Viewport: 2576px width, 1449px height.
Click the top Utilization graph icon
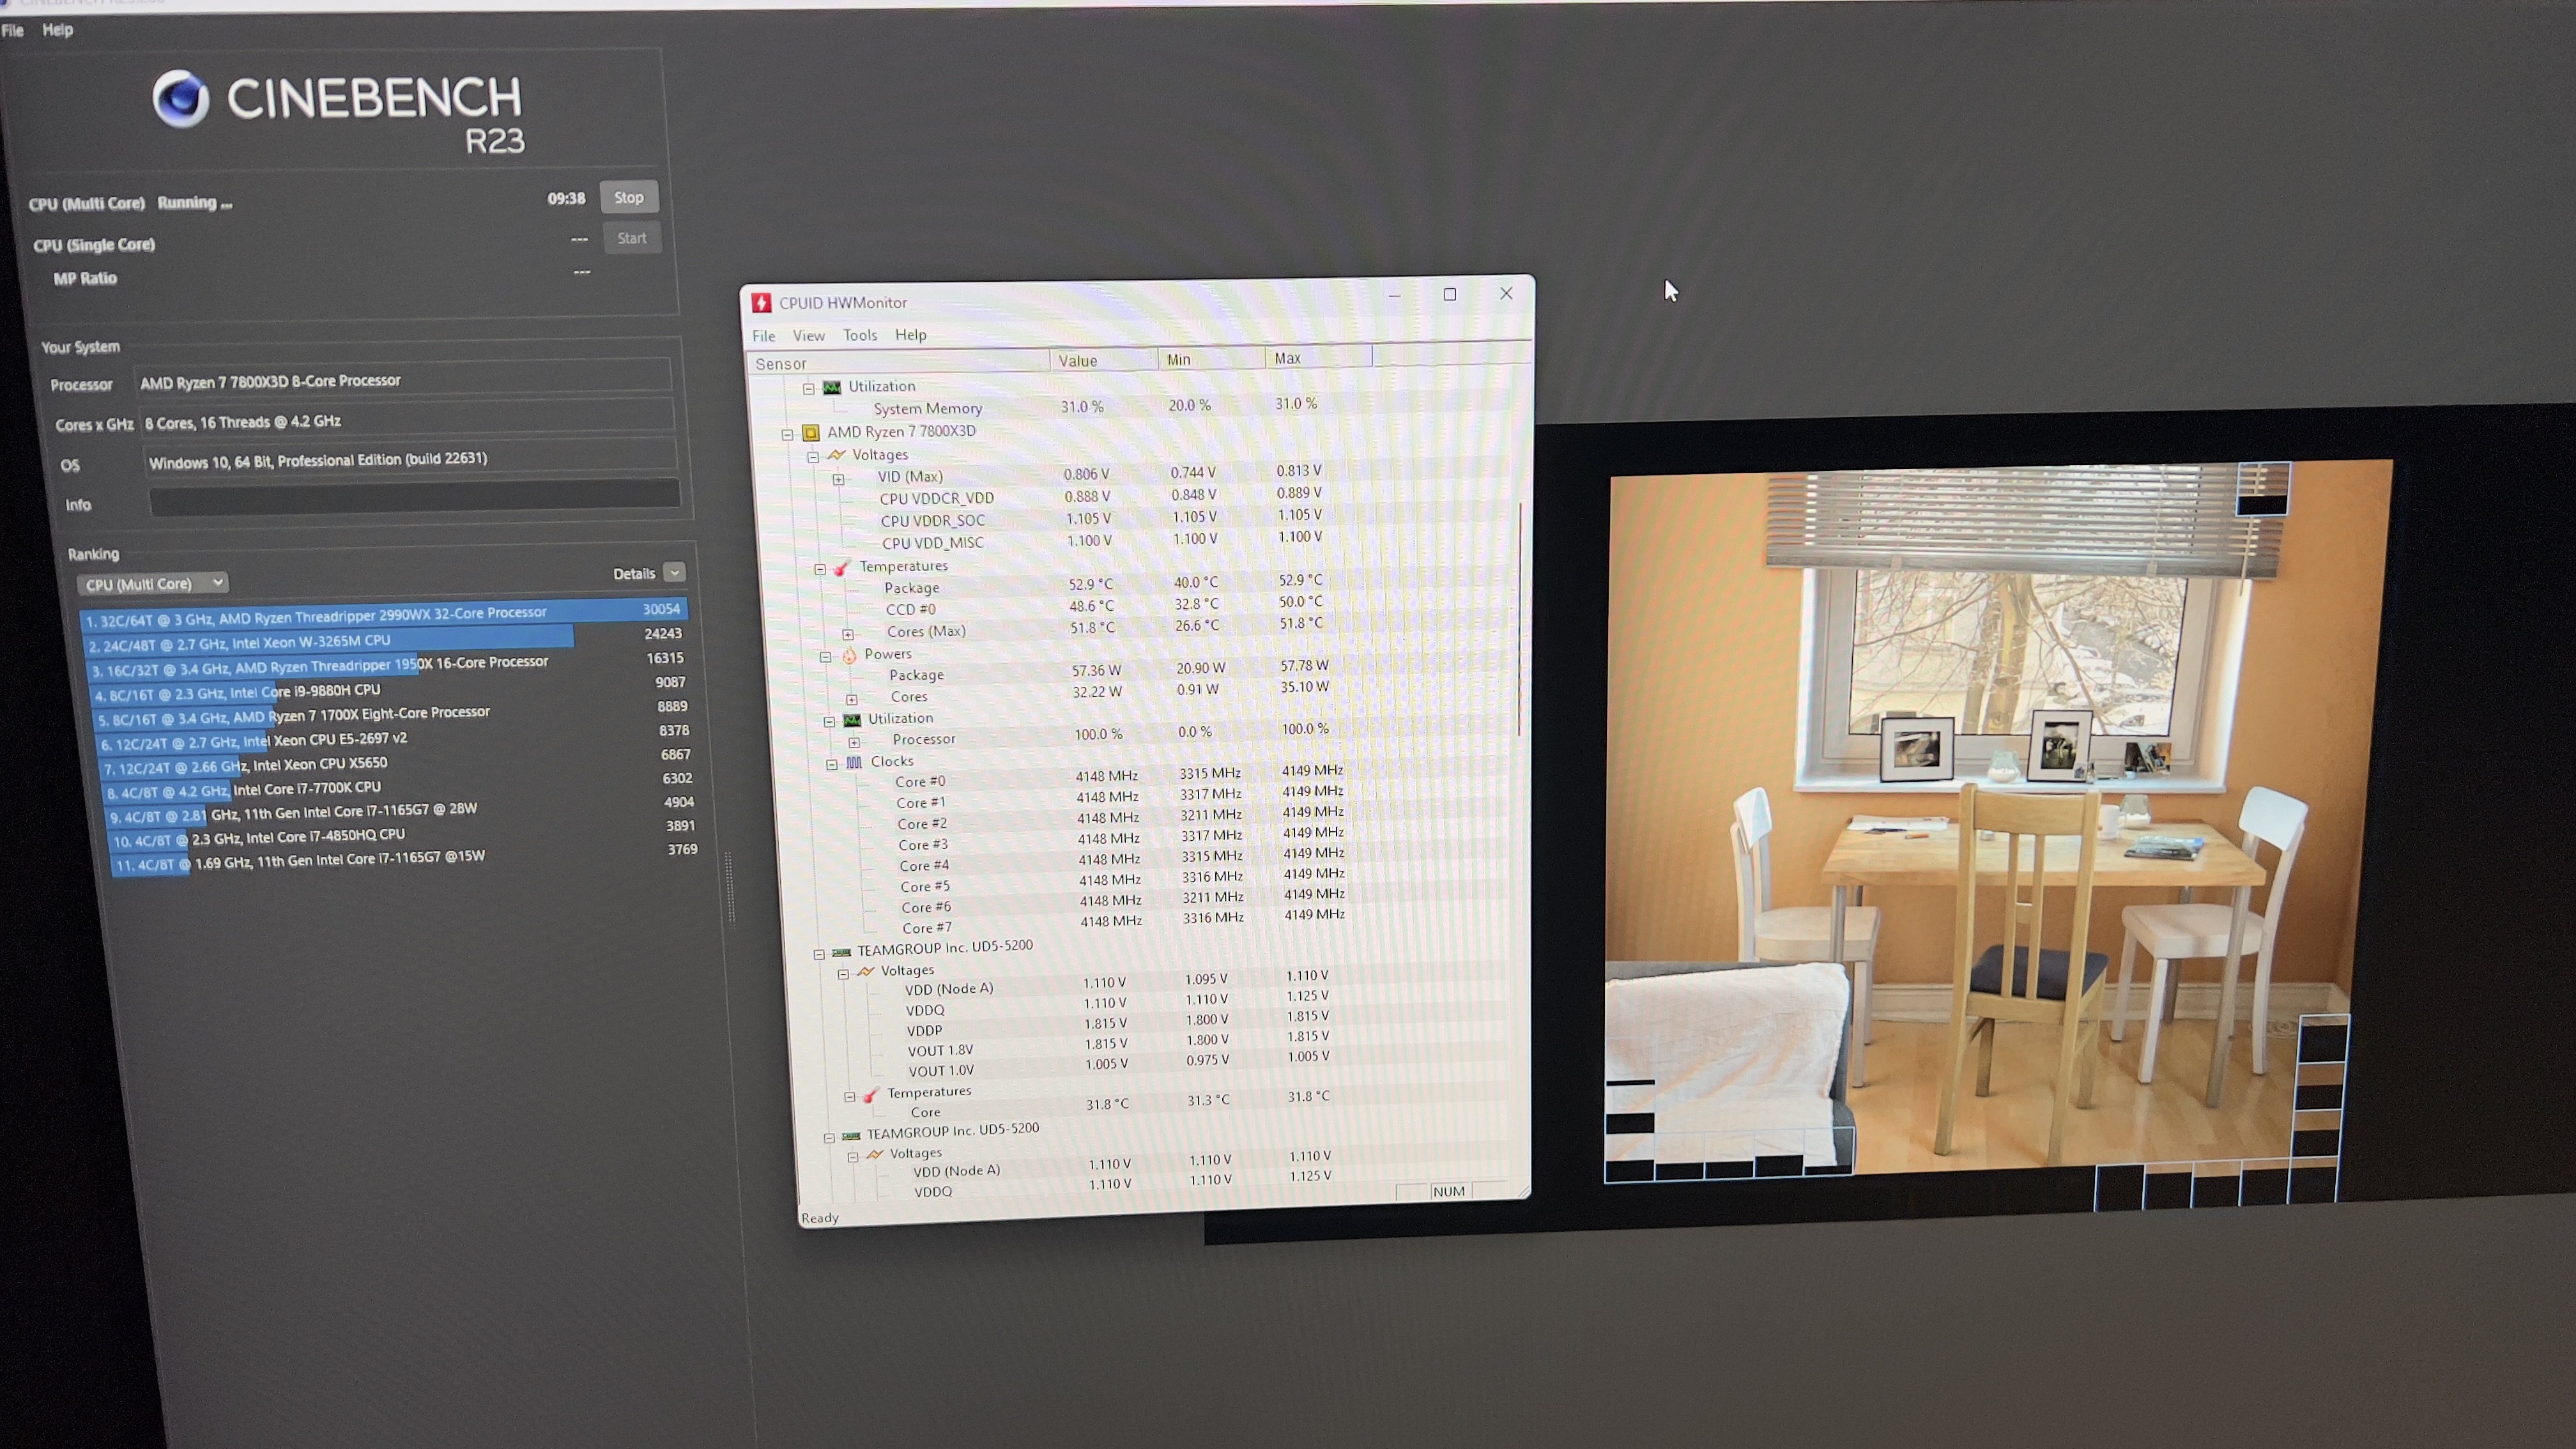[832, 387]
